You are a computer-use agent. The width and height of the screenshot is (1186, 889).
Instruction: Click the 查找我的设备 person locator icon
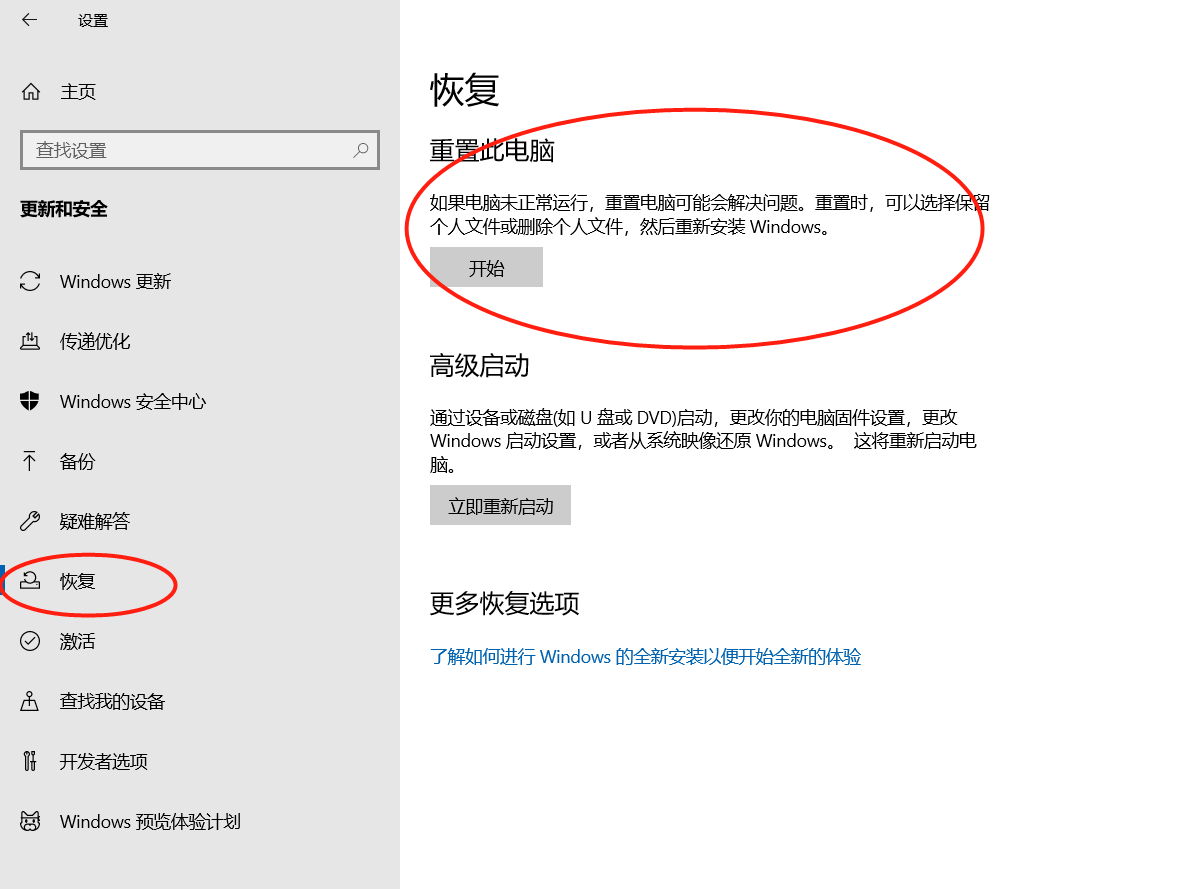pyautogui.click(x=31, y=702)
